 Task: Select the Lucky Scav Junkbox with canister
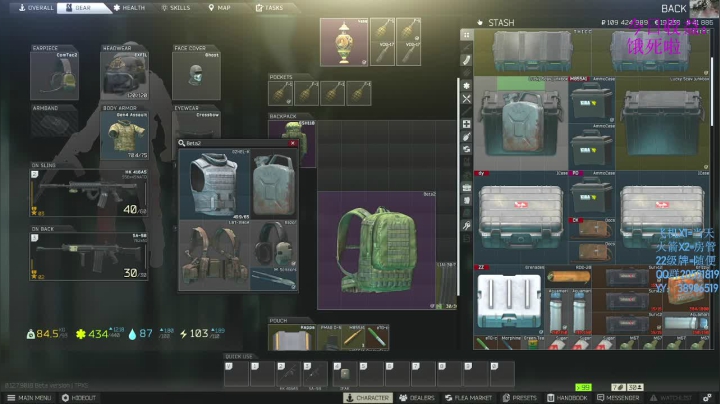coord(521,123)
